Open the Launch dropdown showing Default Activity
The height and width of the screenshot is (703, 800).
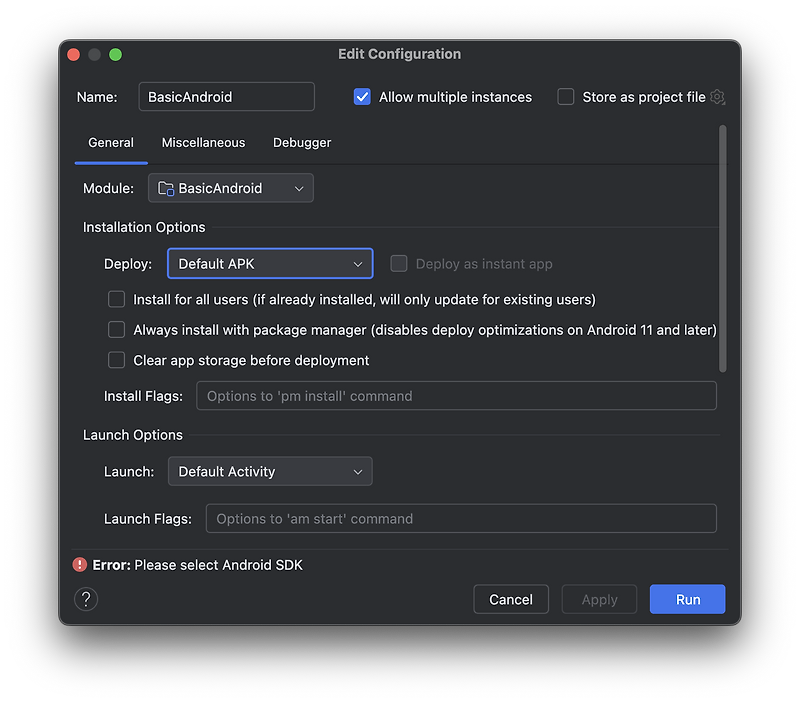[270, 471]
